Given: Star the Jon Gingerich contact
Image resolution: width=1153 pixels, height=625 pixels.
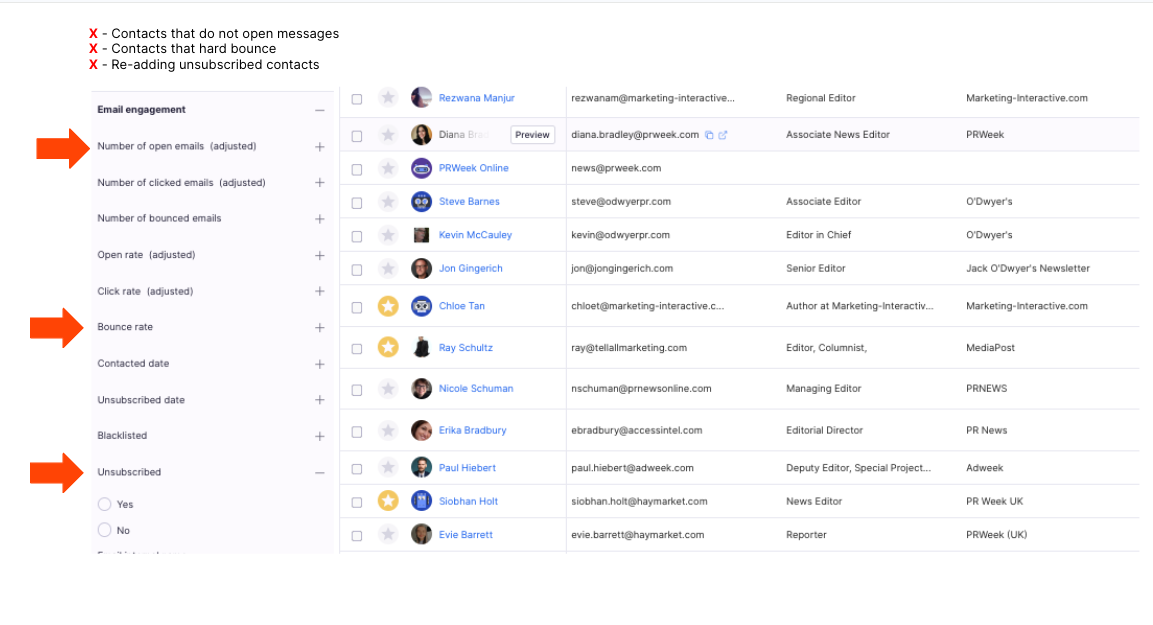Looking at the screenshot, I should [x=388, y=268].
